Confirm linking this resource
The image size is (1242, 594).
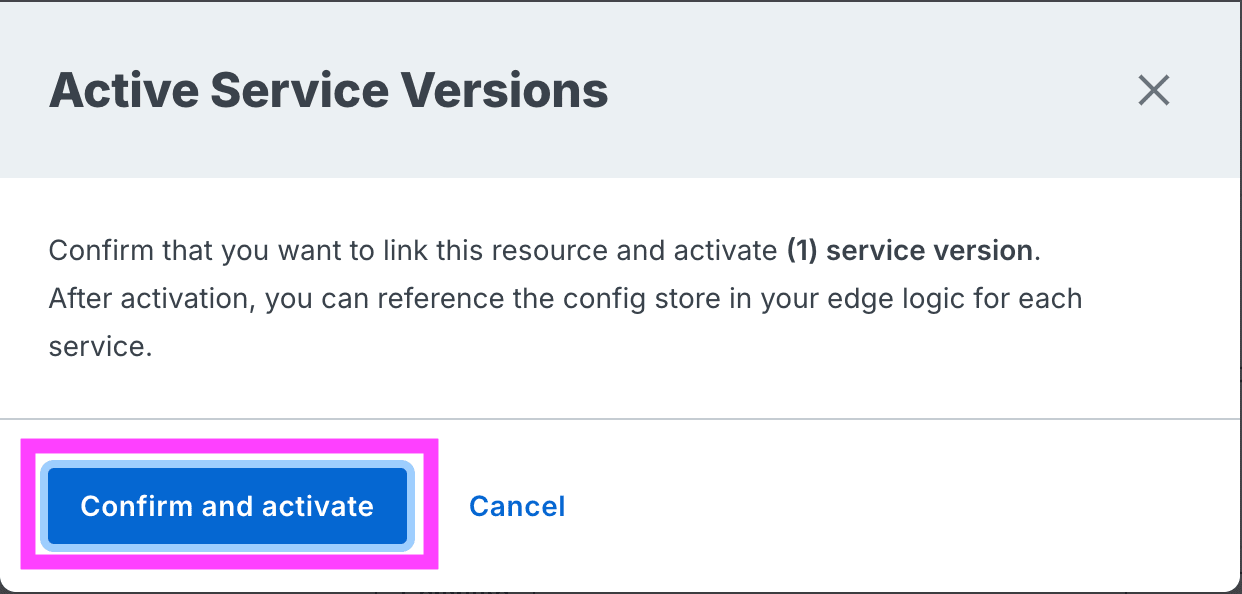coord(227,506)
